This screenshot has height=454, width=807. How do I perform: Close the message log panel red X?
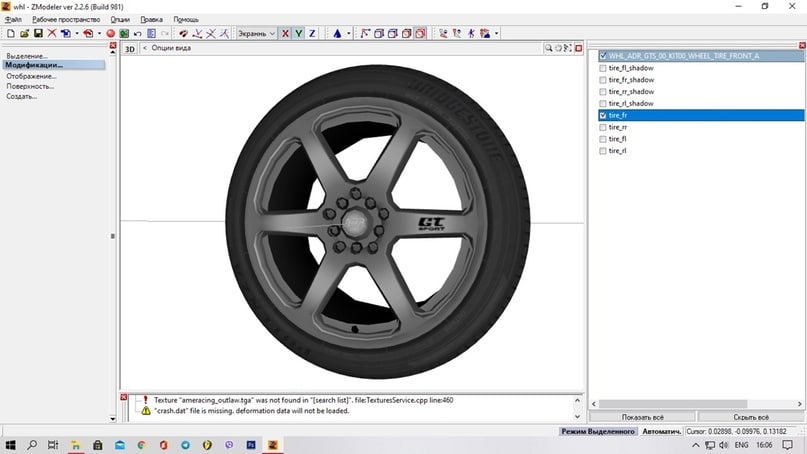click(124, 397)
